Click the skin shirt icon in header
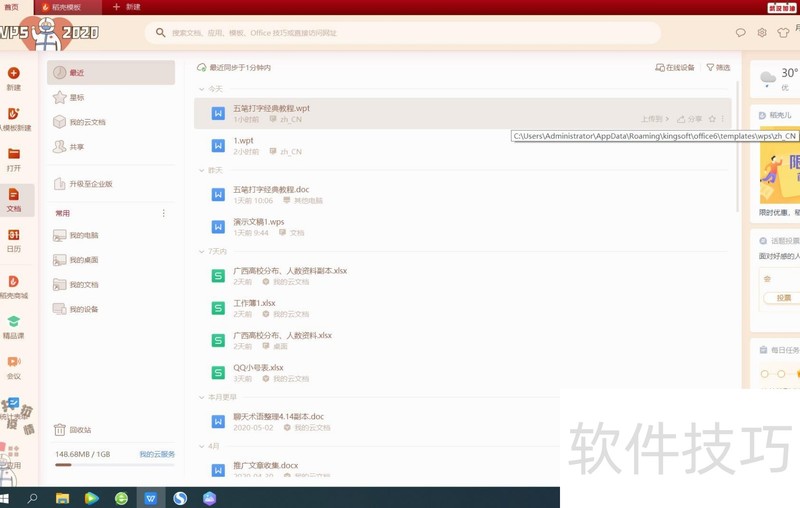This screenshot has width=800, height=508. tap(783, 33)
